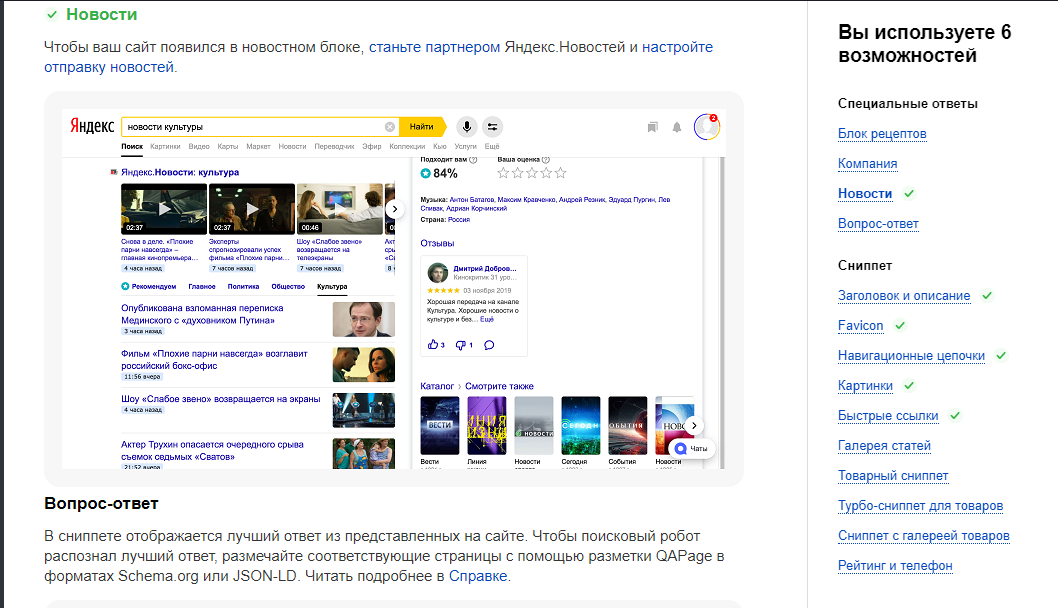The height and width of the screenshot is (608, 1058).
Task: Open the Картинки sidebar link
Action: tap(865, 386)
